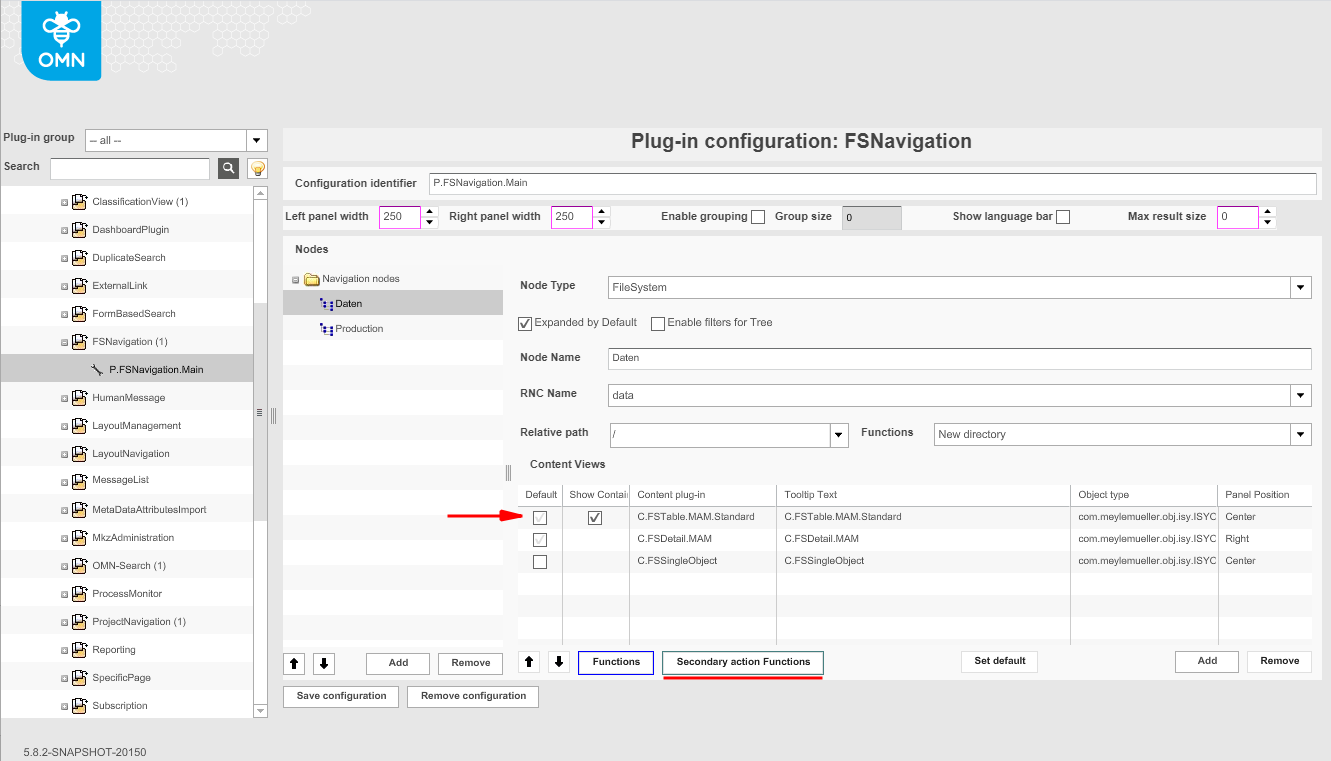This screenshot has width=1331, height=761.
Task: Click the OMN bee logo
Action: [61, 41]
